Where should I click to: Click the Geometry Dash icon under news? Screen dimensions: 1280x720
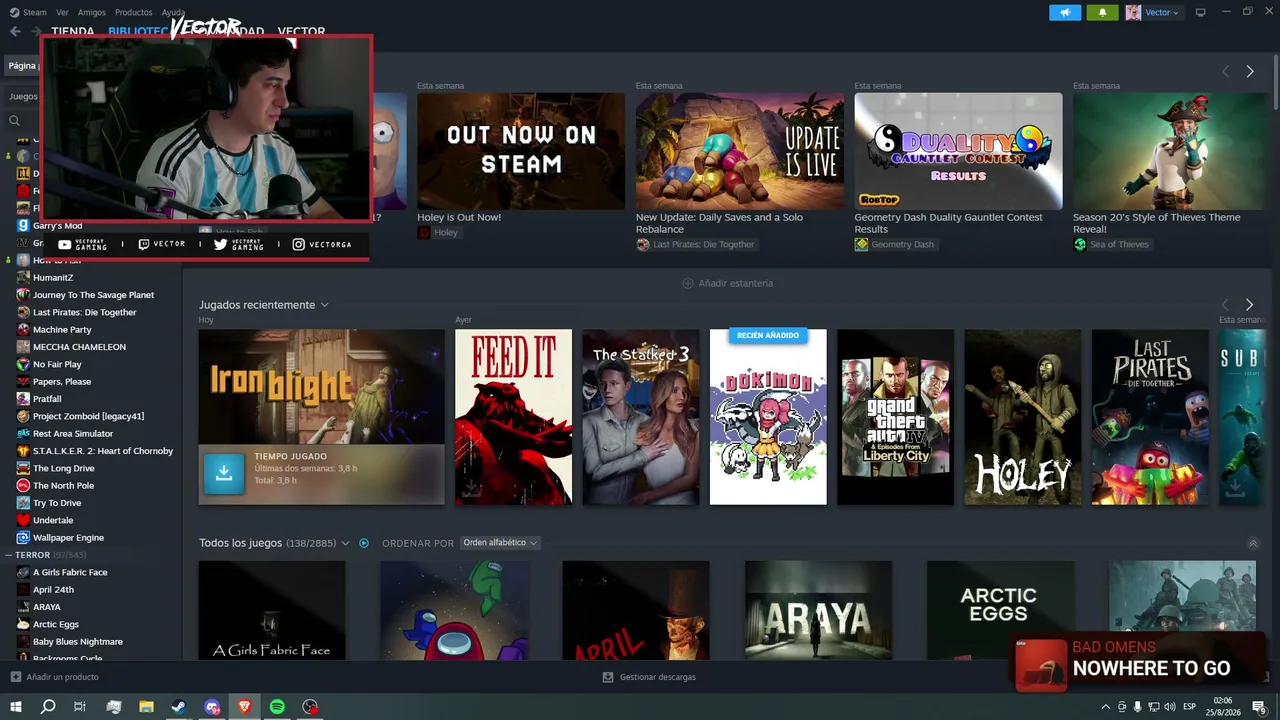[x=861, y=244]
